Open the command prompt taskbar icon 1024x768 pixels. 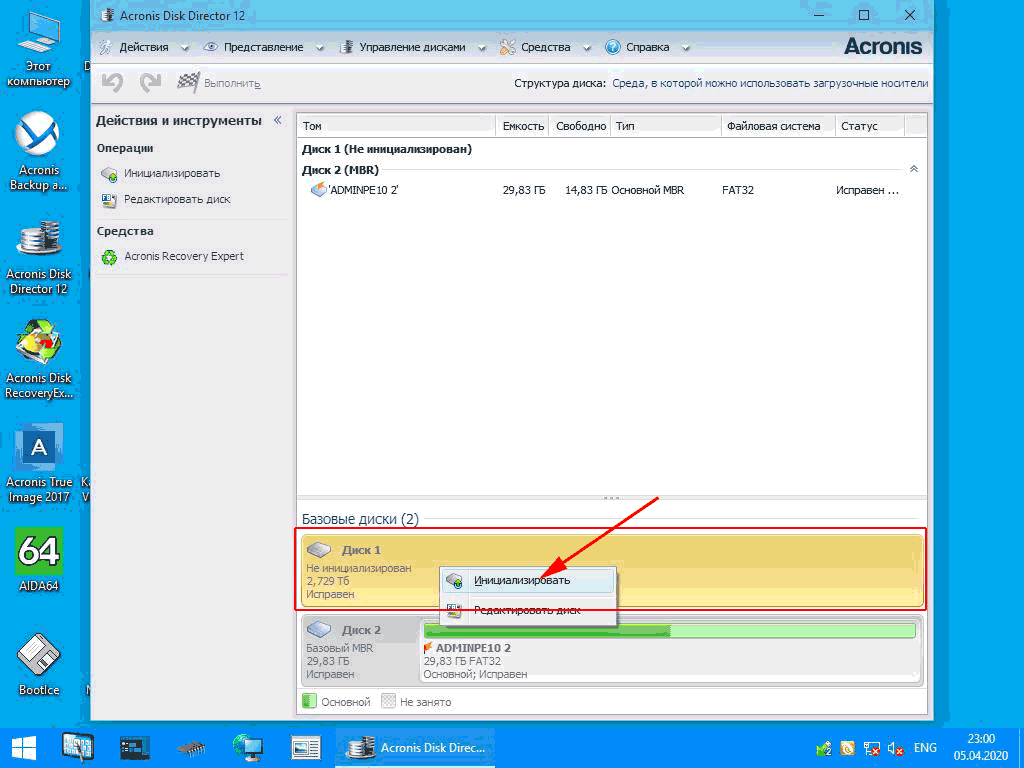click(x=135, y=748)
